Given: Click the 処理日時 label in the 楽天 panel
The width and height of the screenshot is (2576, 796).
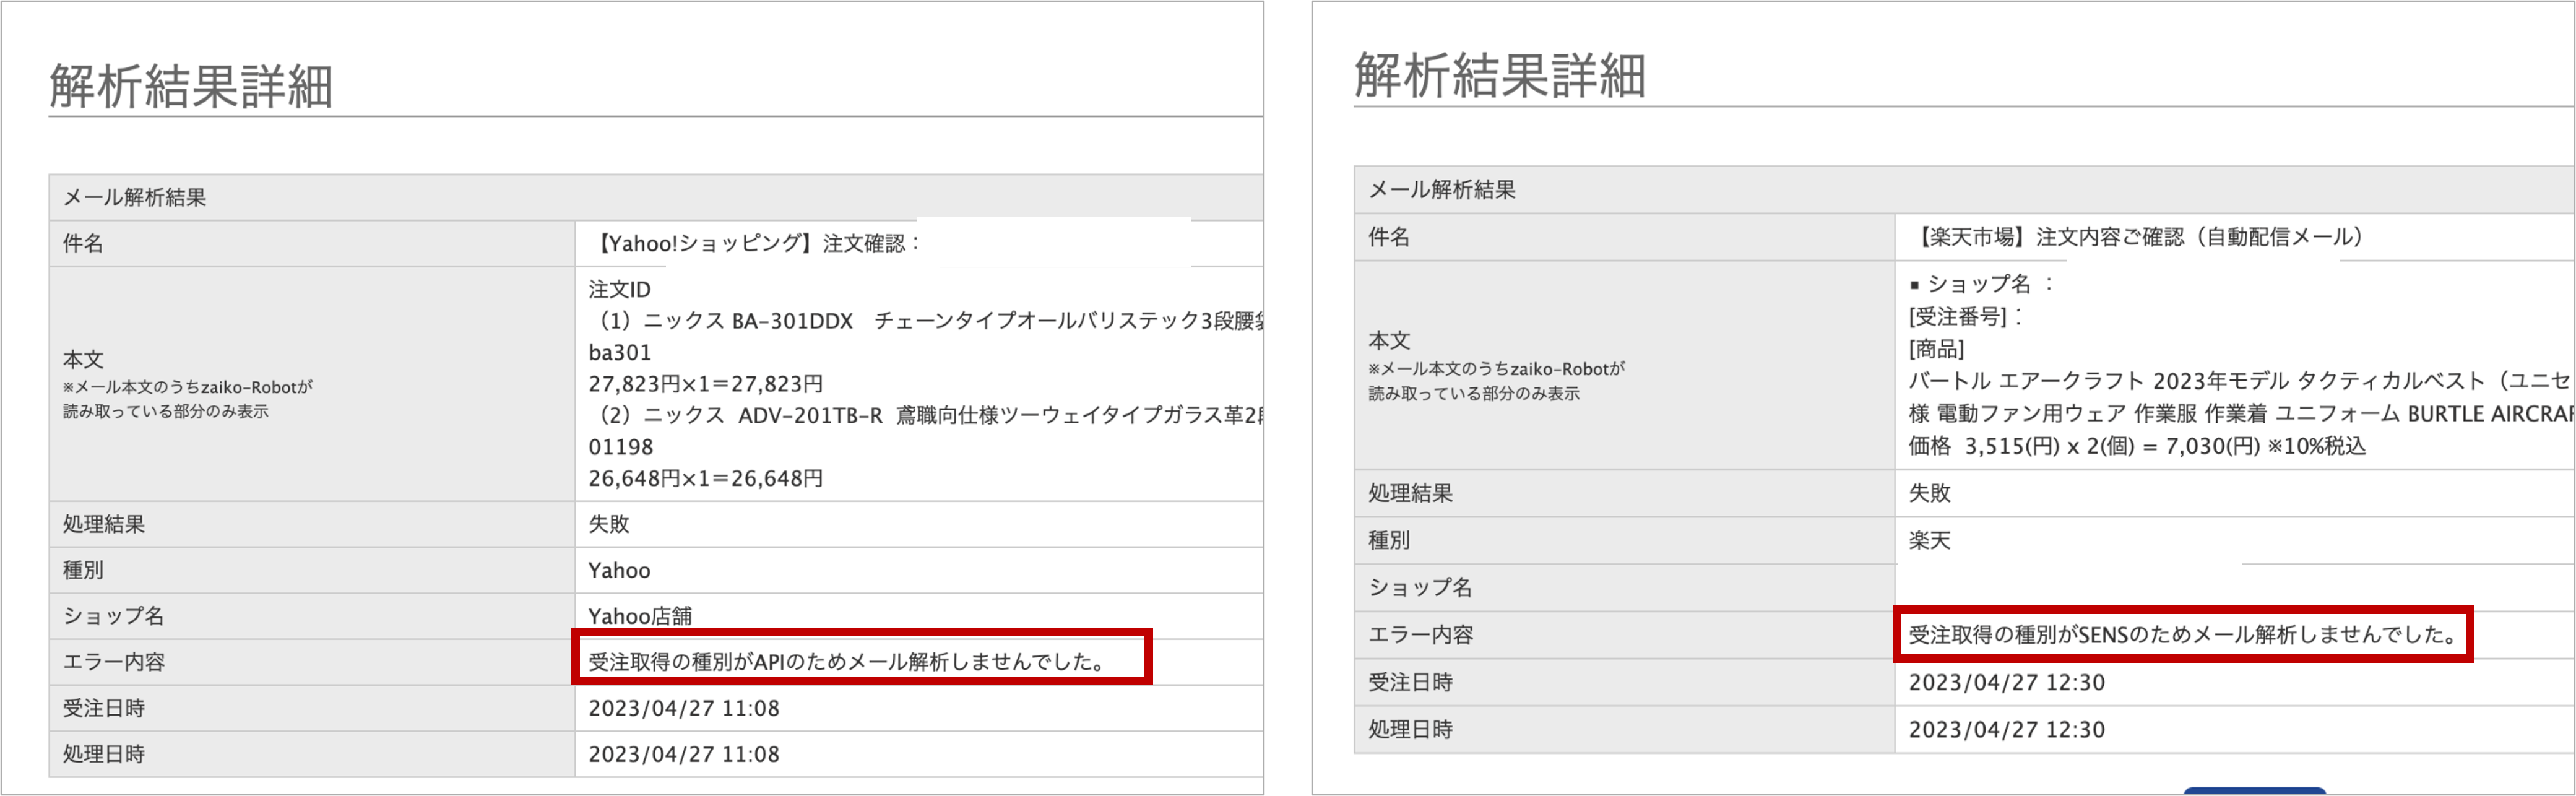Looking at the screenshot, I should tap(1410, 729).
